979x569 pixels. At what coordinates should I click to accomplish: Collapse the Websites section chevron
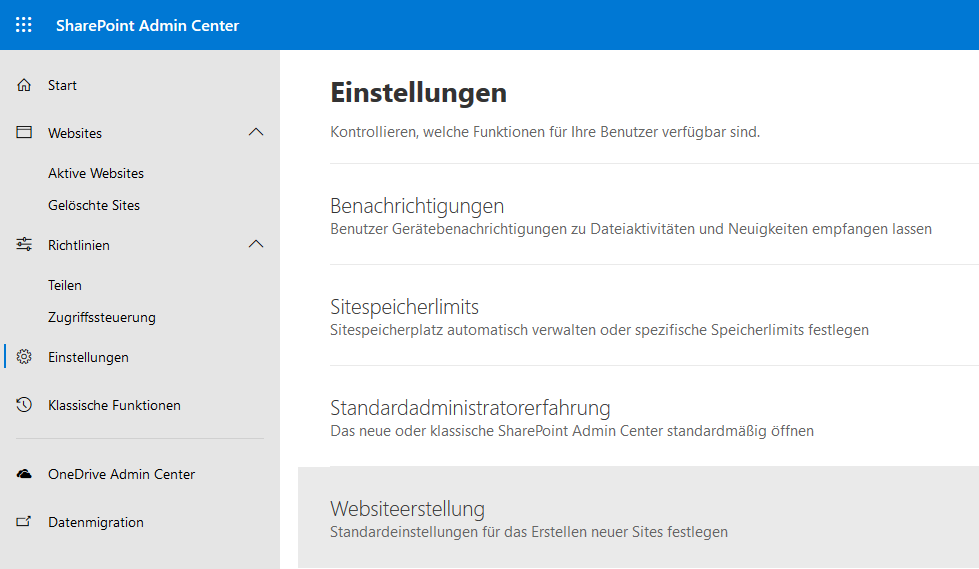click(256, 132)
